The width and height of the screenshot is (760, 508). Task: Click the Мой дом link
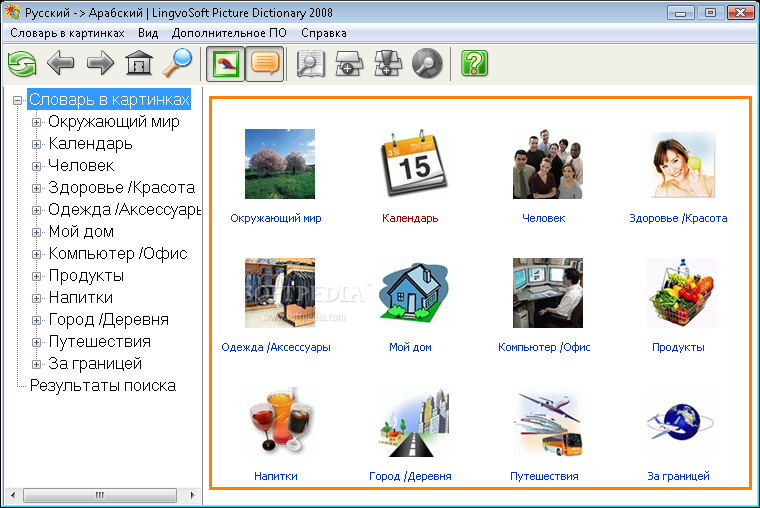click(410, 347)
